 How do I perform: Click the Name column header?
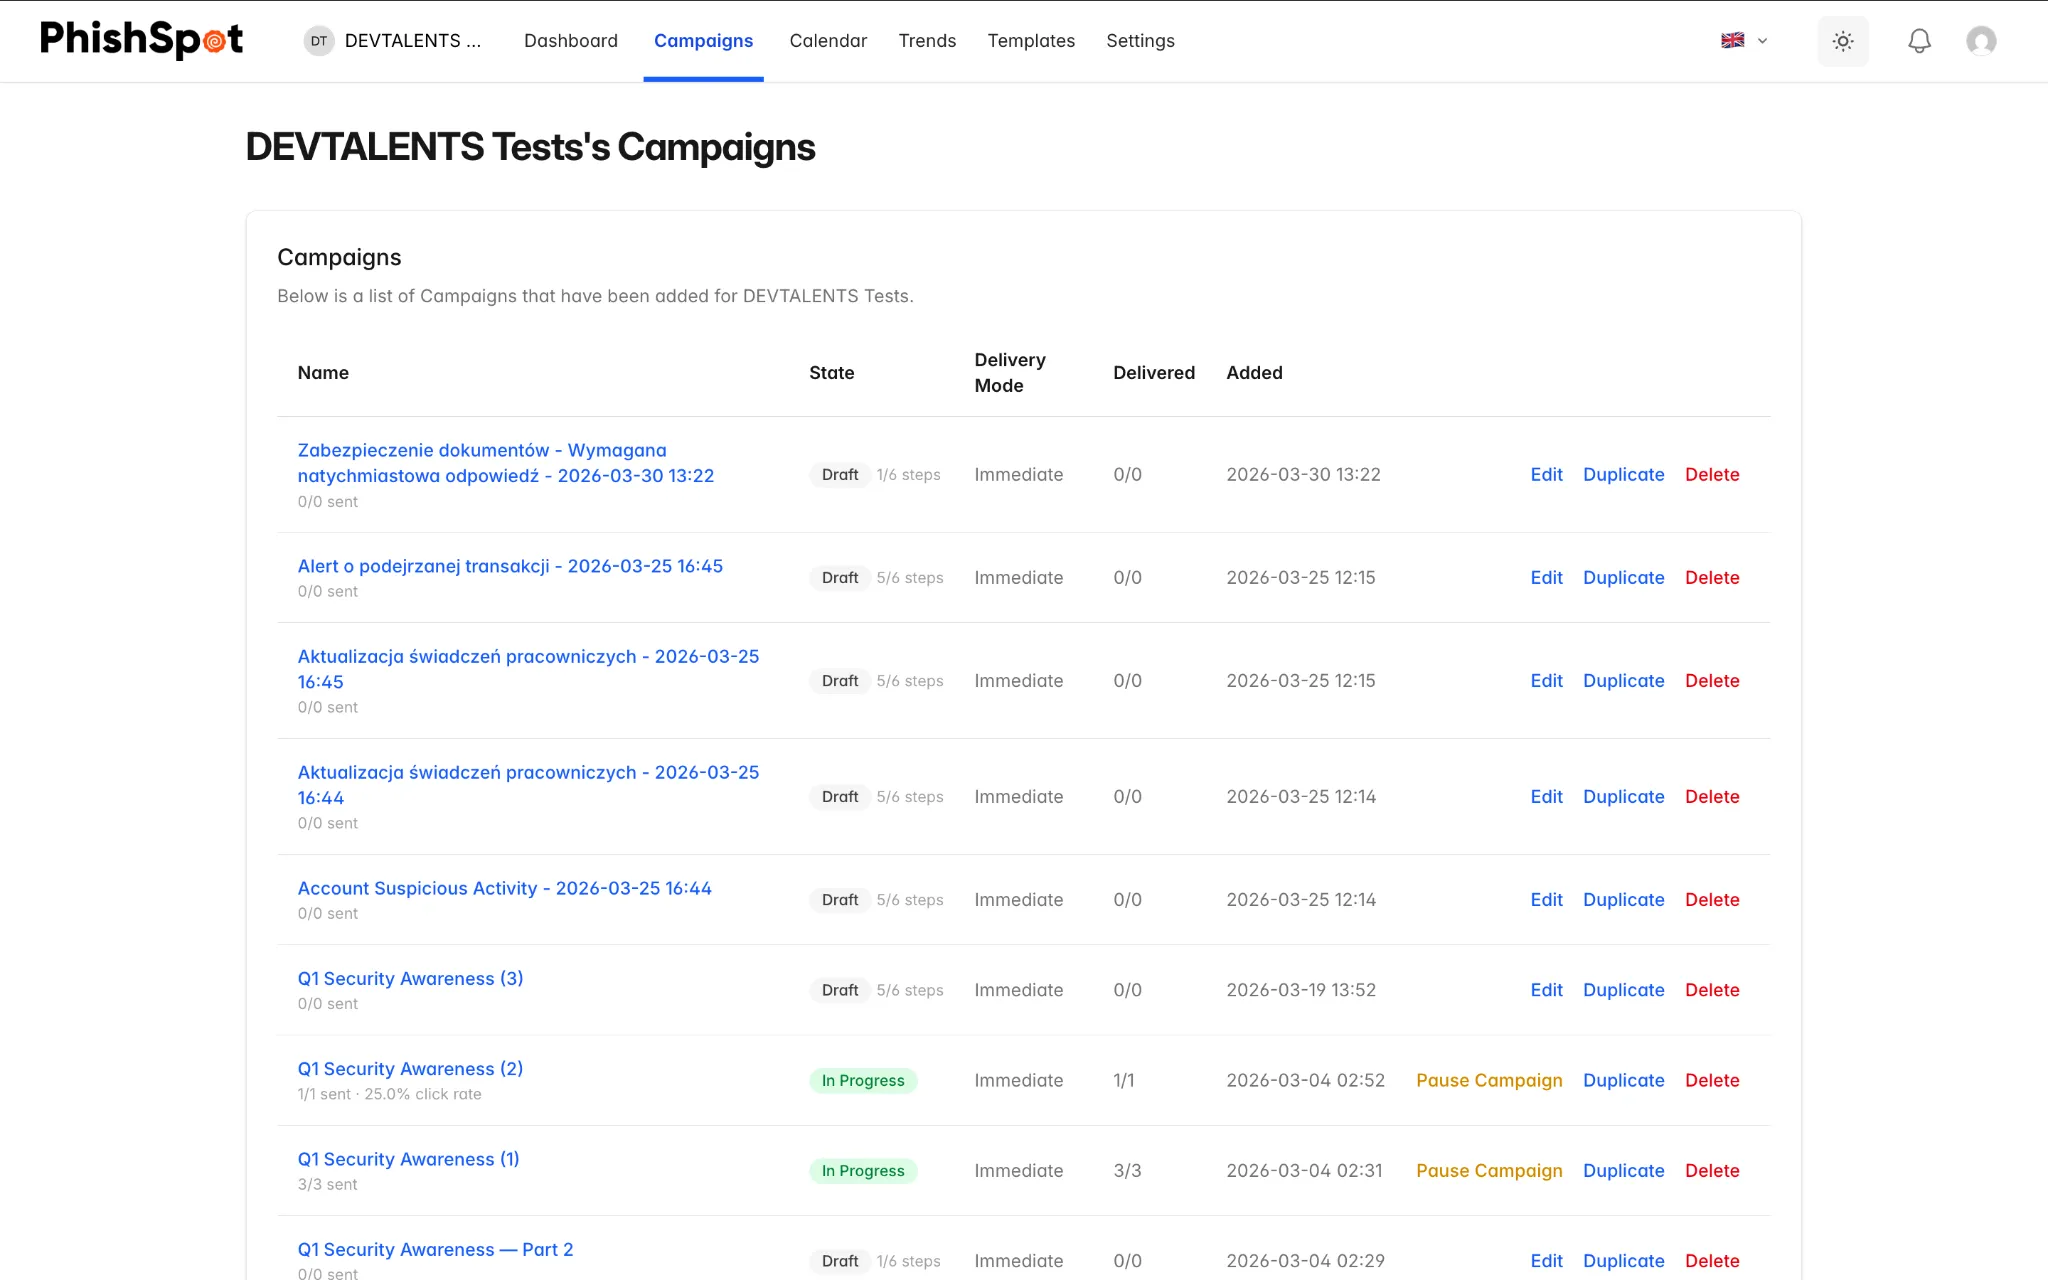323,372
